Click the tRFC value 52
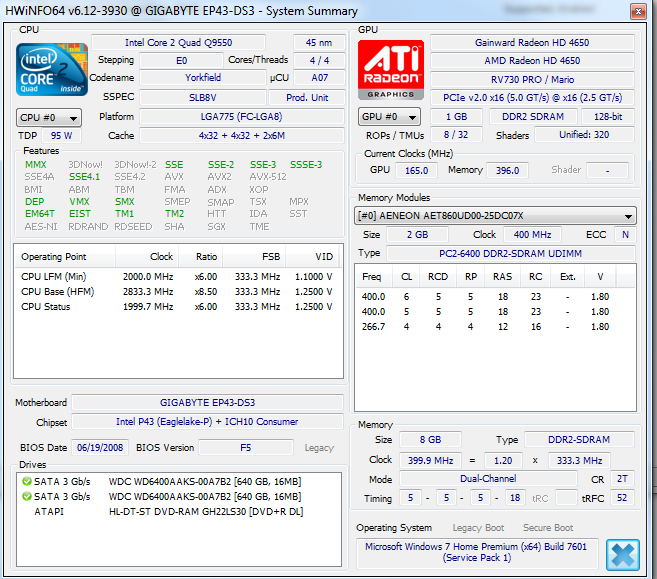This screenshot has width=657, height=579. tap(622, 498)
